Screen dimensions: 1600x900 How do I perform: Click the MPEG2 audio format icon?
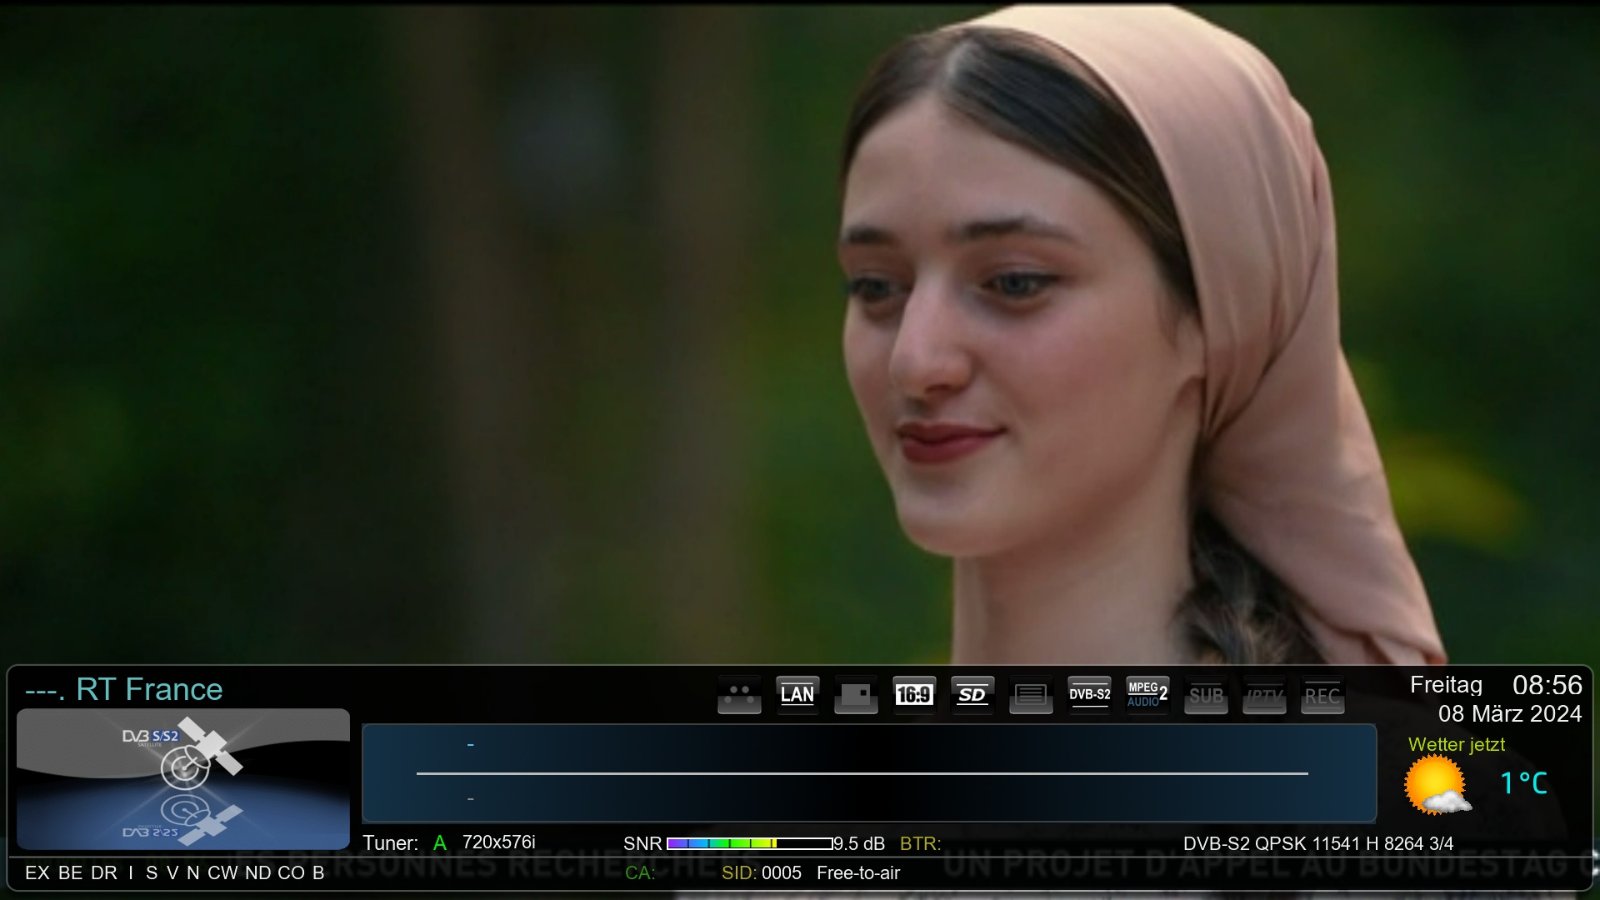tap(1147, 695)
